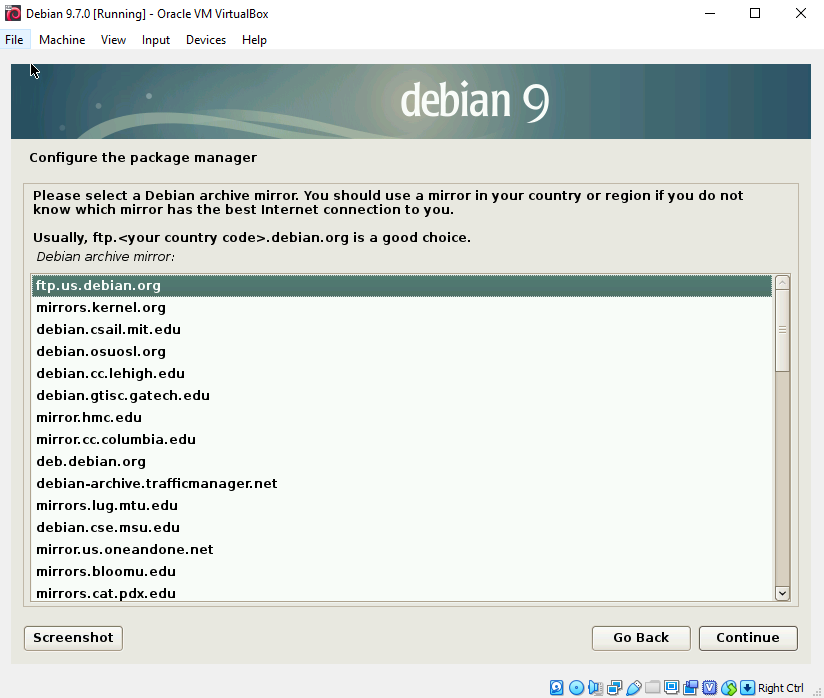Select the mirror.hmc.edu mirror
Image resolution: width=824 pixels, height=698 pixels.
click(402, 418)
